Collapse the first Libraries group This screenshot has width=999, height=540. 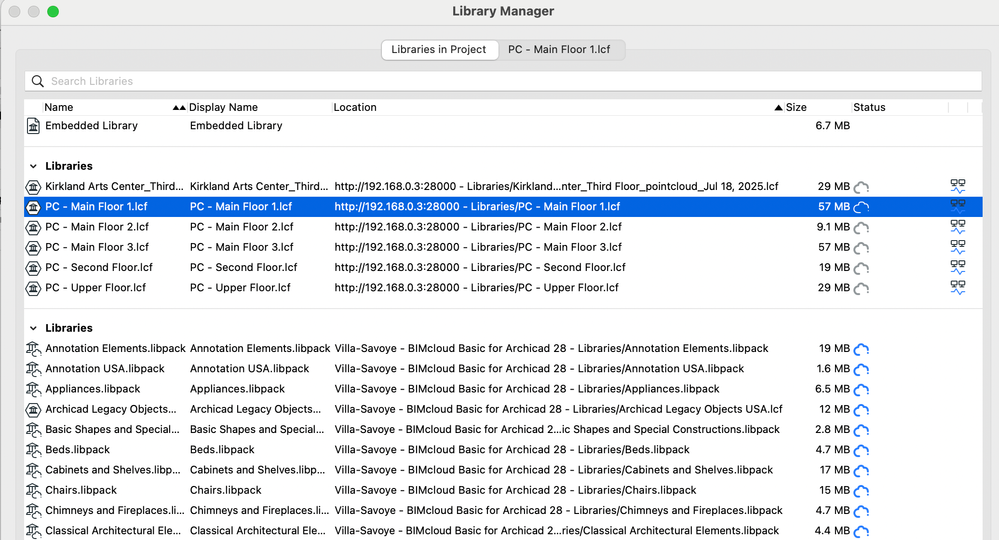click(33, 166)
